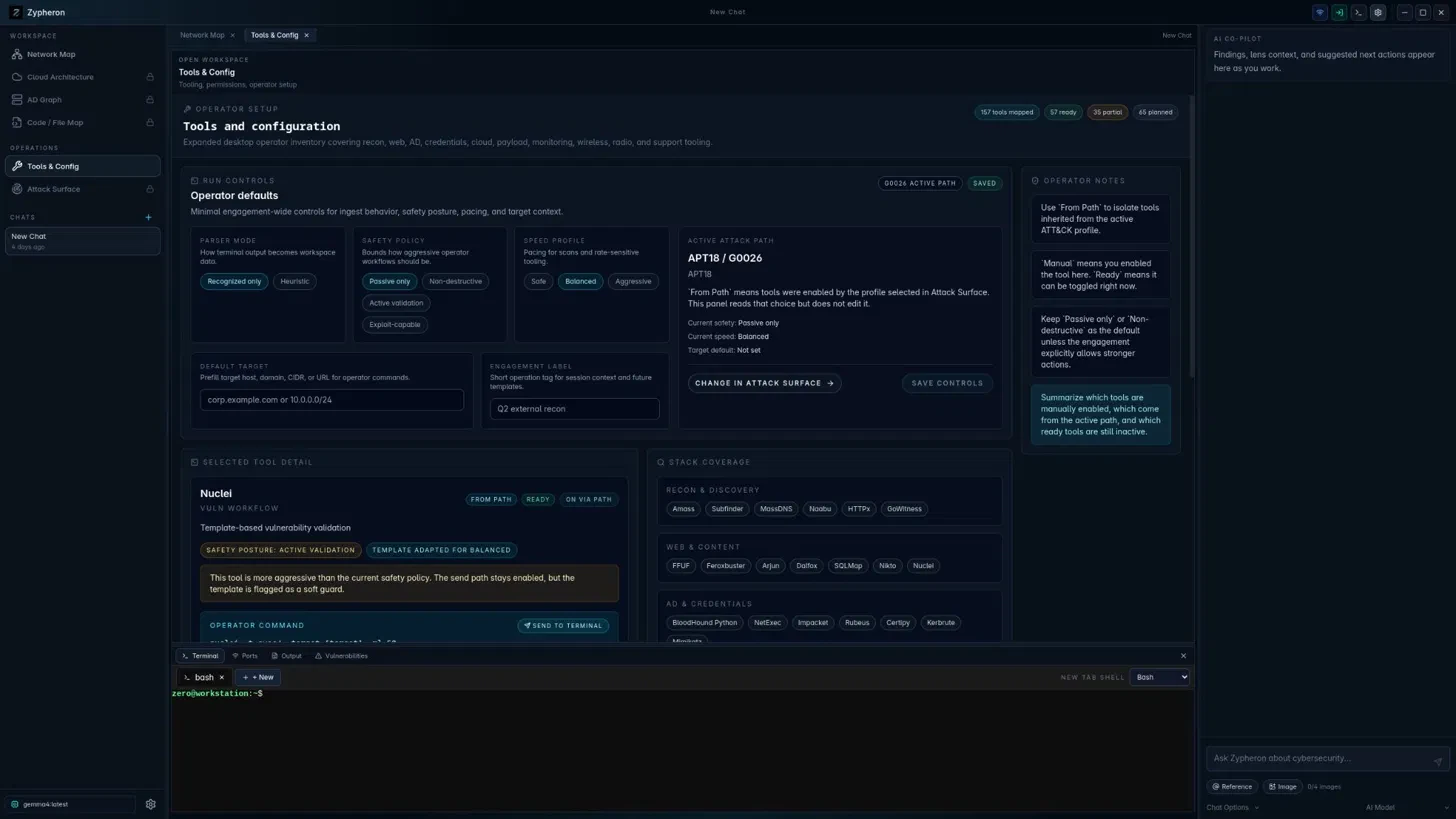The width and height of the screenshot is (1456, 819).
Task: Switch to the Network Map tab
Action: tap(202, 35)
